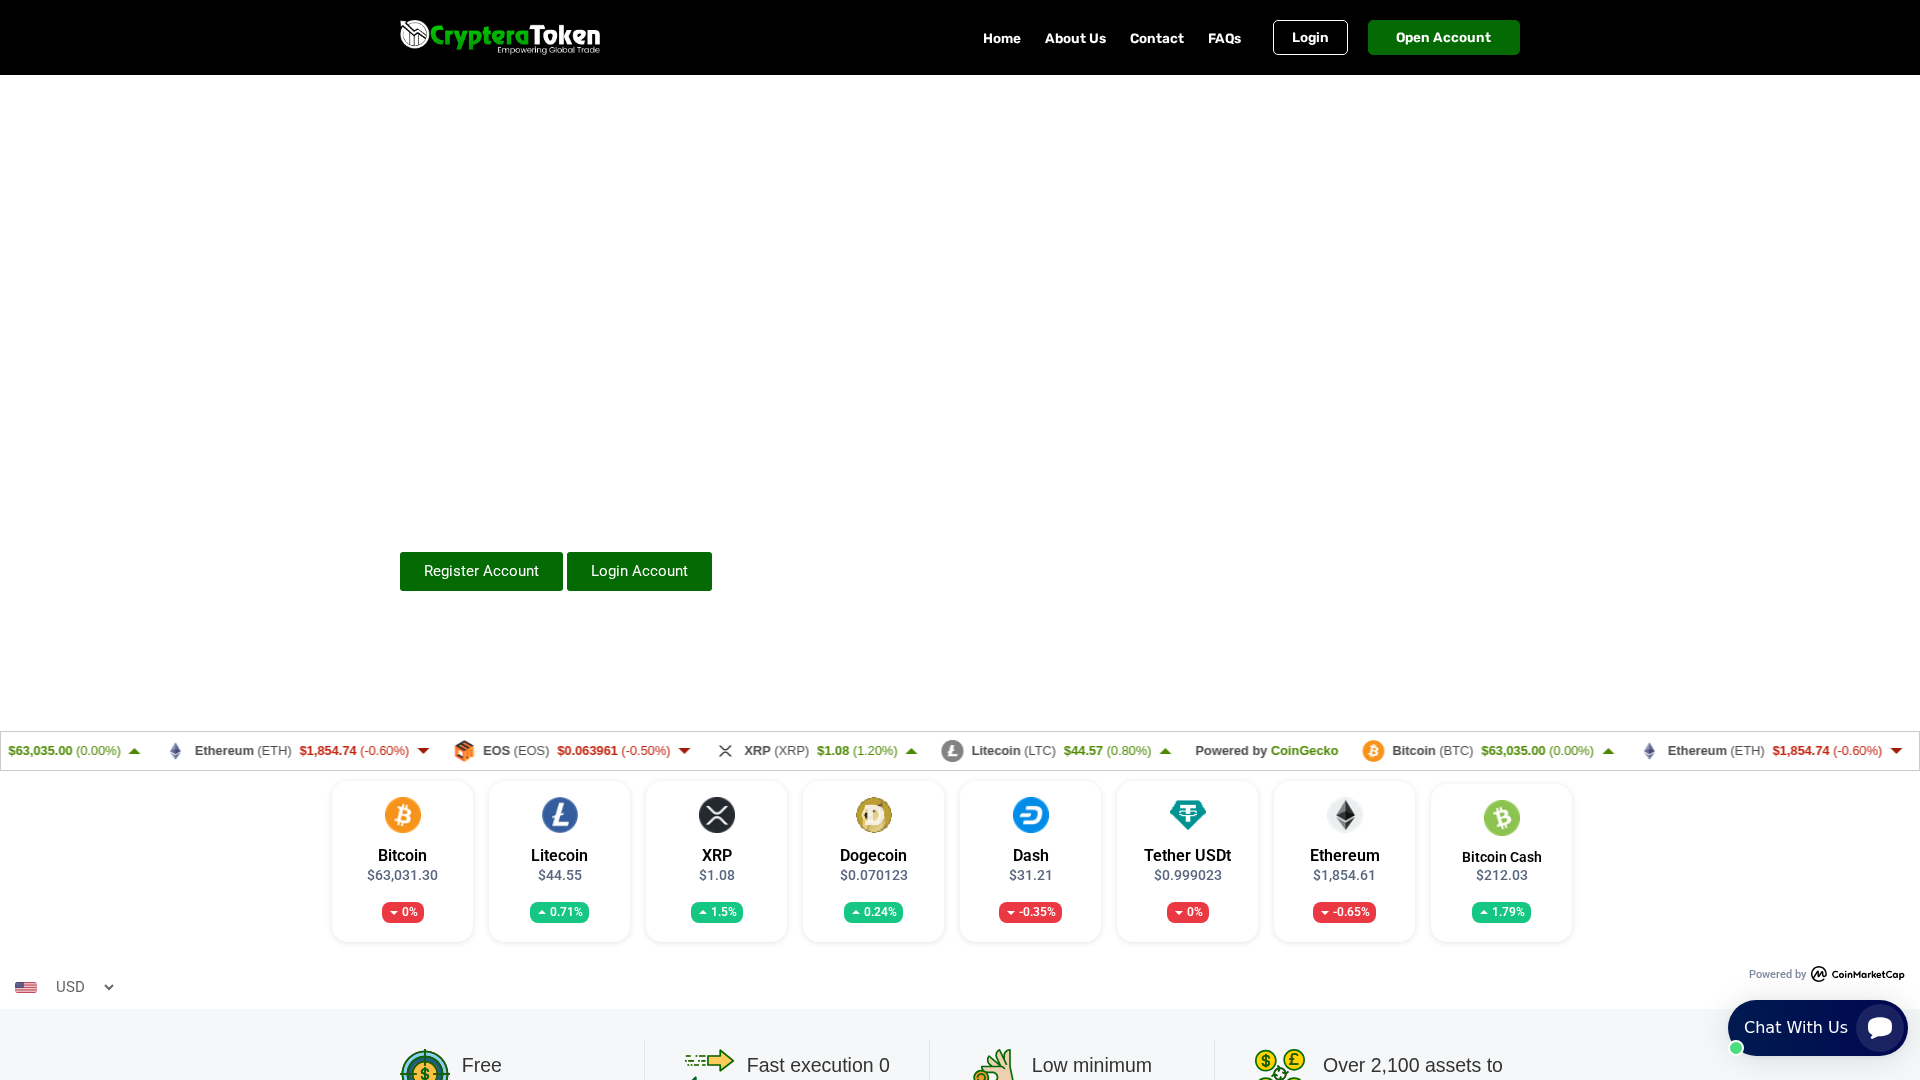This screenshot has height=1080, width=1920.
Task: Open the Contact page
Action: click(x=1157, y=38)
